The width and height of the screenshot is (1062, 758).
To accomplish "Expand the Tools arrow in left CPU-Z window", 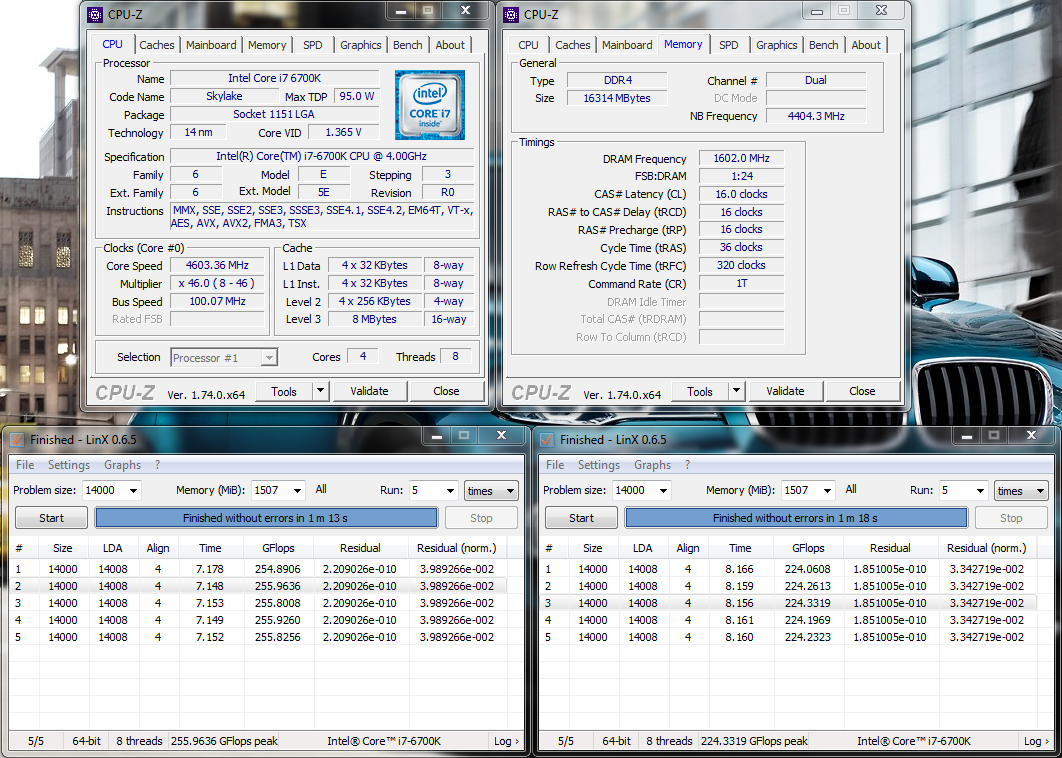I will (x=320, y=391).
